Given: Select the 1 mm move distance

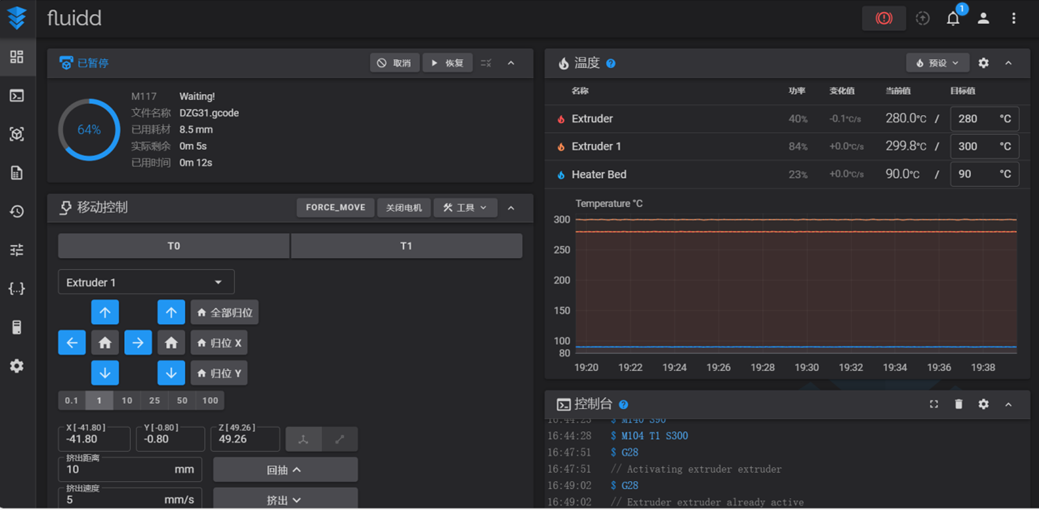Looking at the screenshot, I should tap(99, 400).
